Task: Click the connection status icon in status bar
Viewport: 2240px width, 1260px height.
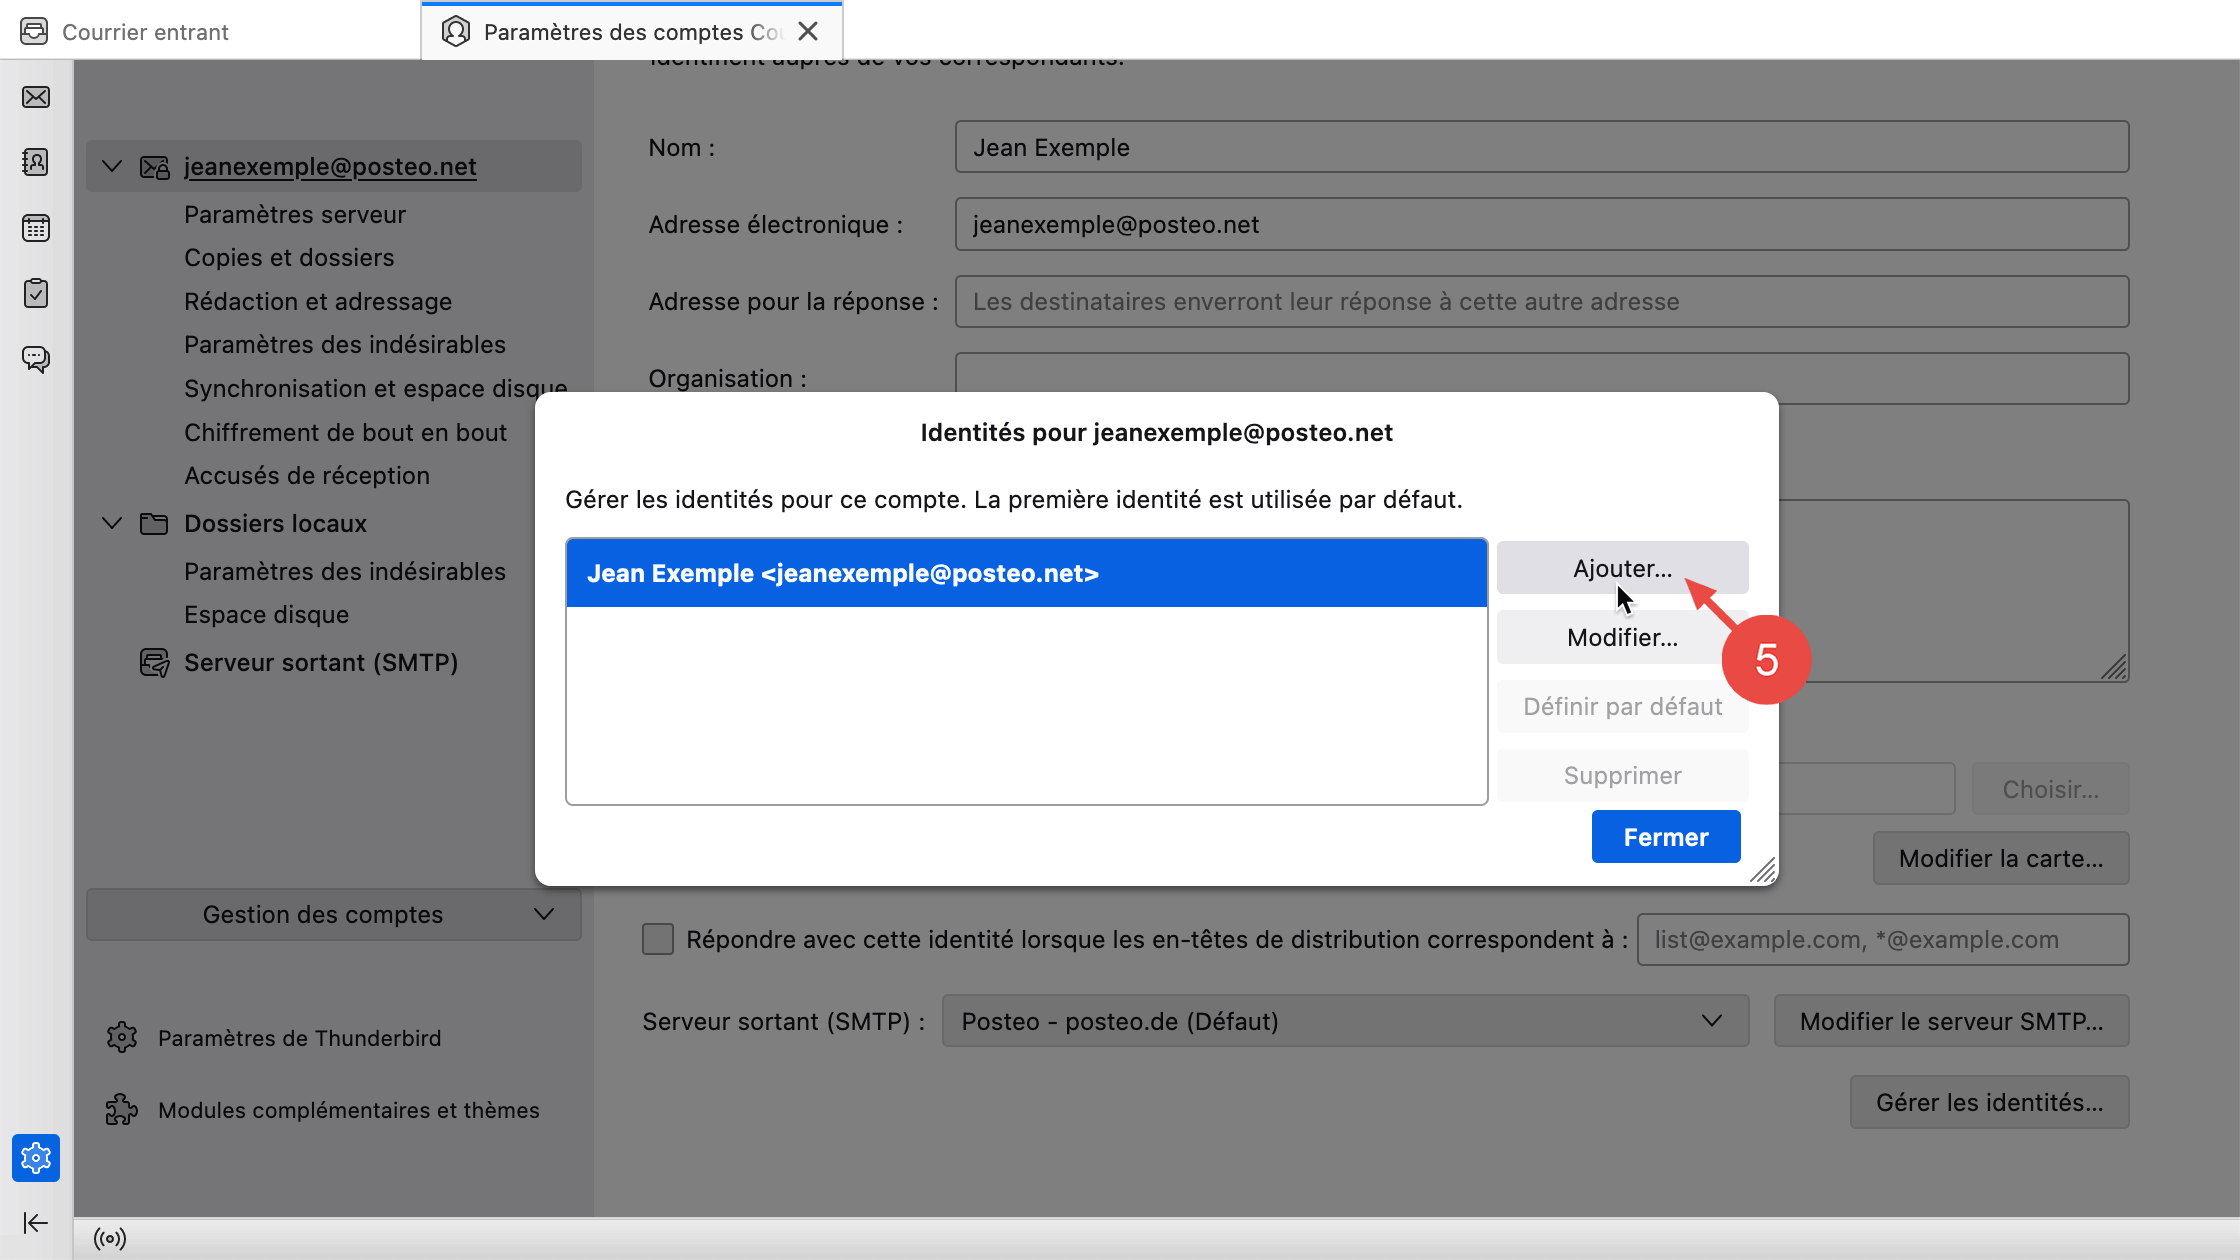Action: [110, 1239]
